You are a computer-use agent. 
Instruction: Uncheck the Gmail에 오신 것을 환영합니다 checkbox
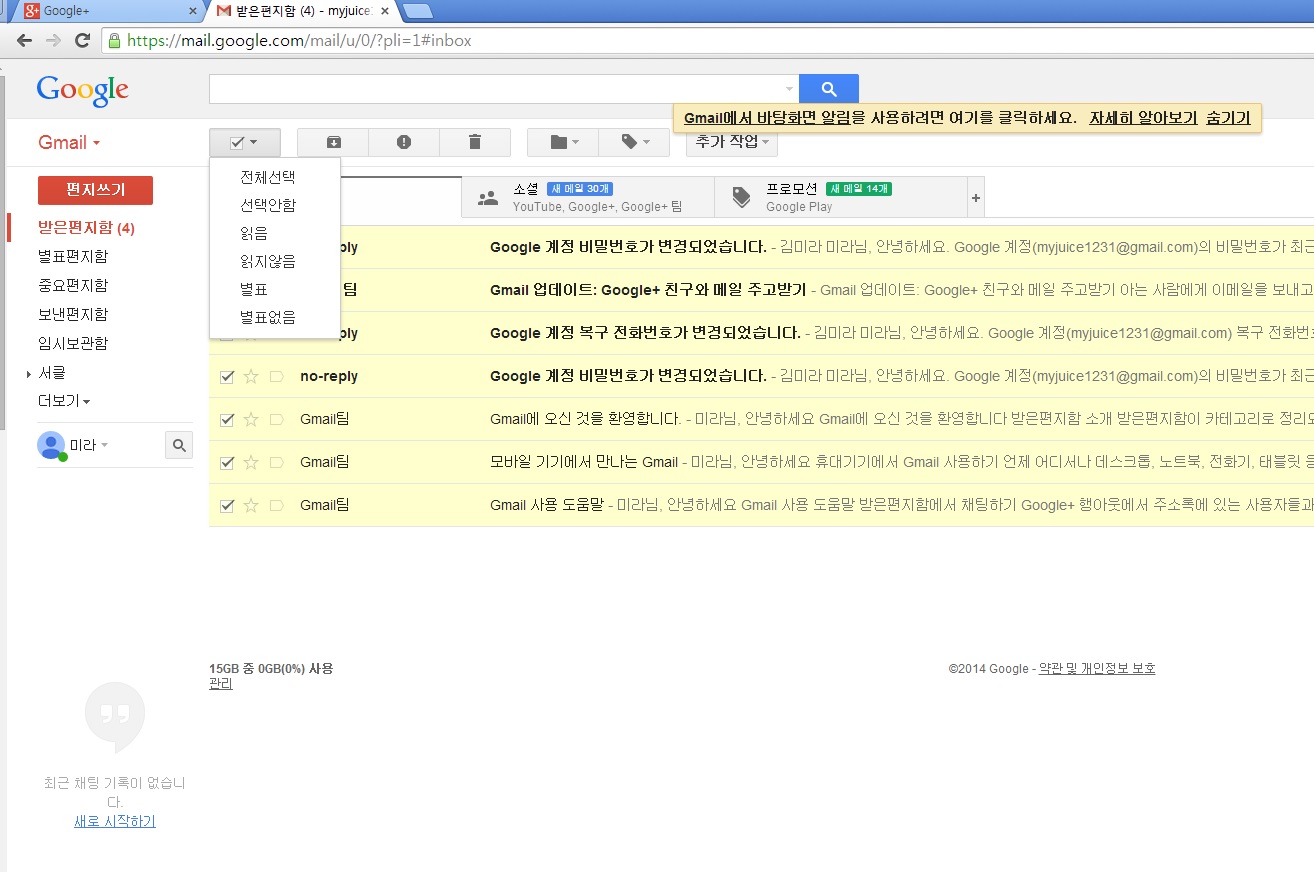227,419
